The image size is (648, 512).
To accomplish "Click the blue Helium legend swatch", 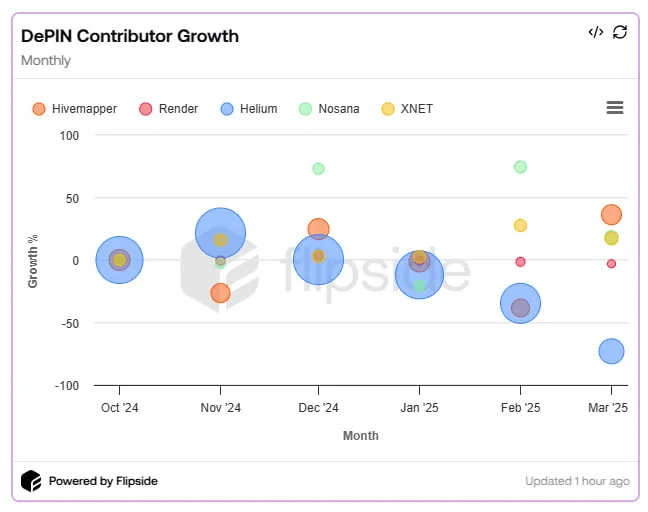I will pos(227,109).
